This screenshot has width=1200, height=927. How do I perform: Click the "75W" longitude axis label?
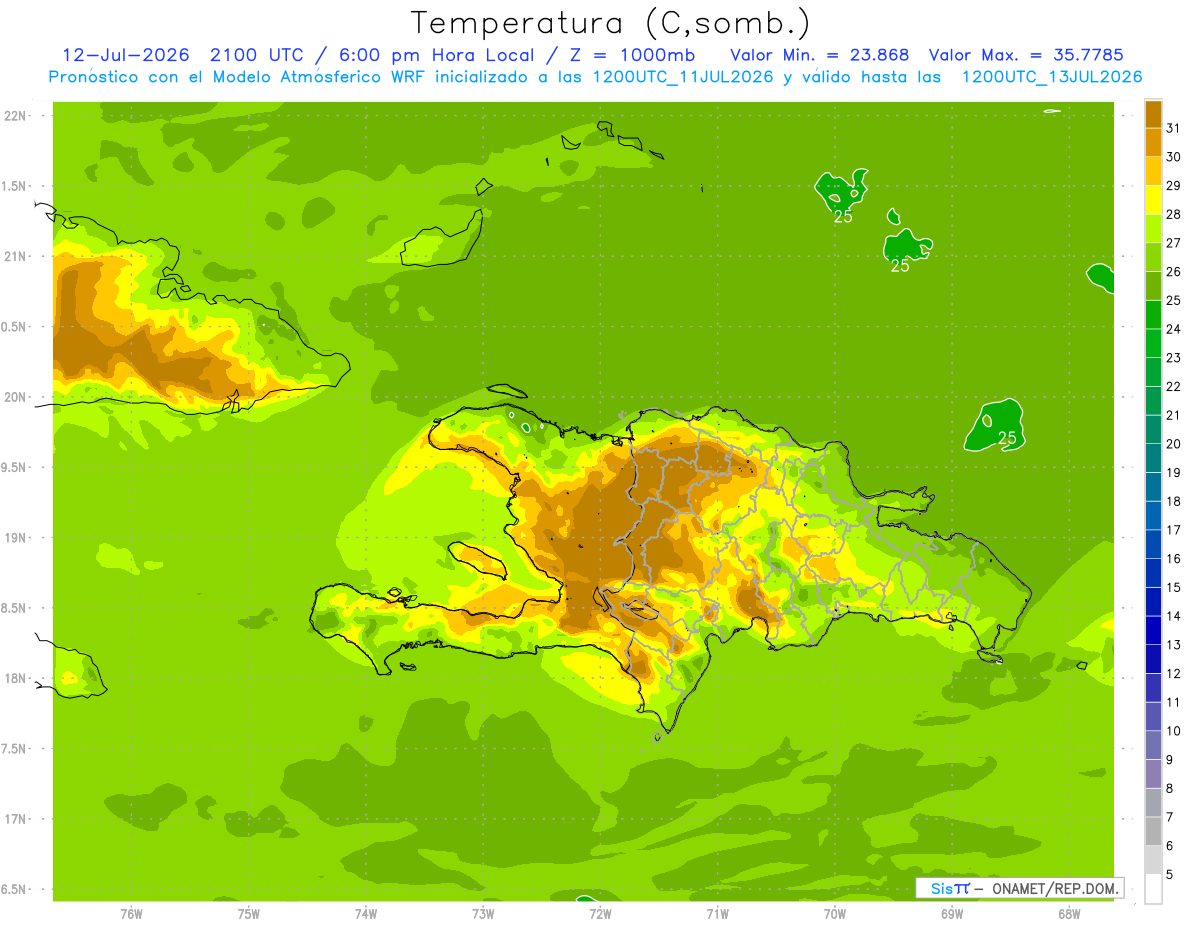[249, 913]
